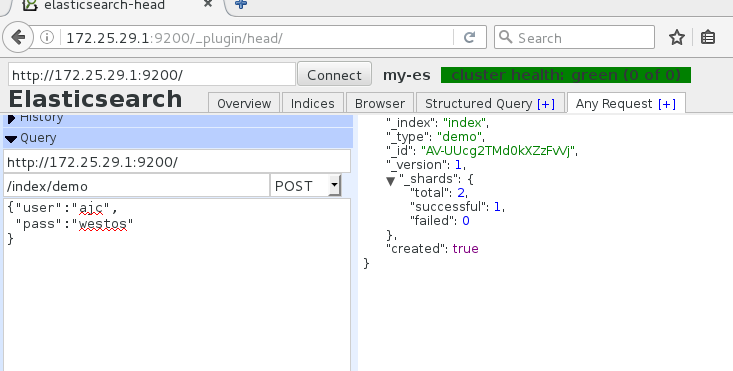Click the "created": true line
Viewport: 733px width, 371px height.
[432, 249]
